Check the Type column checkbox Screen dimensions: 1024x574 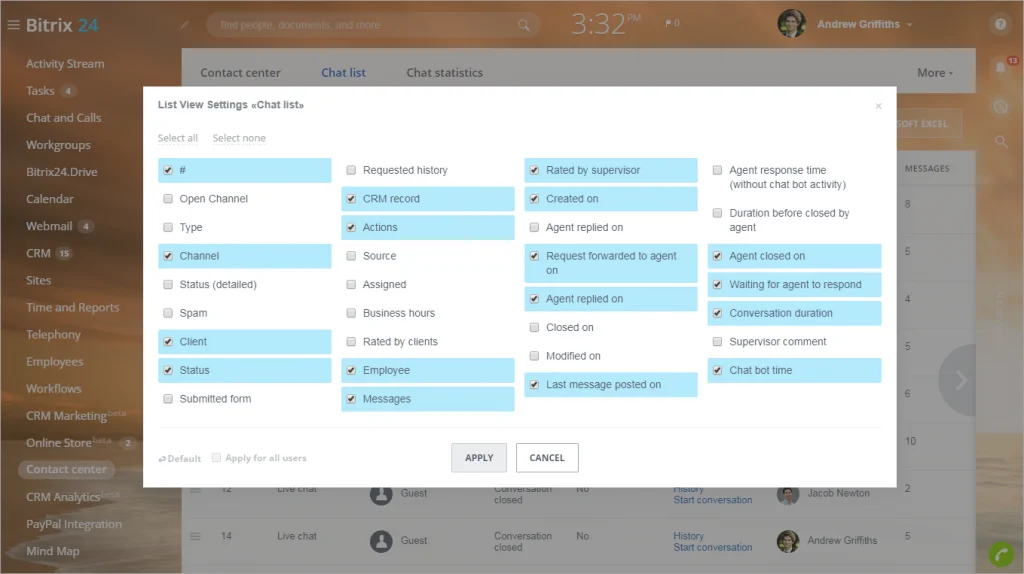click(x=168, y=227)
